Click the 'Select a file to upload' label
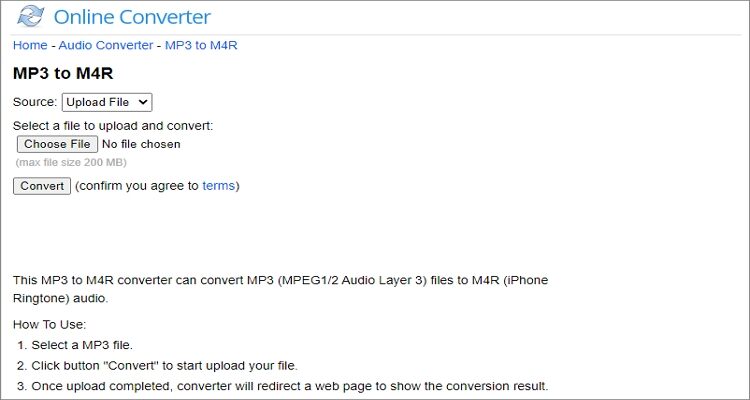Image resolution: width=750 pixels, height=400 pixels. (x=113, y=126)
